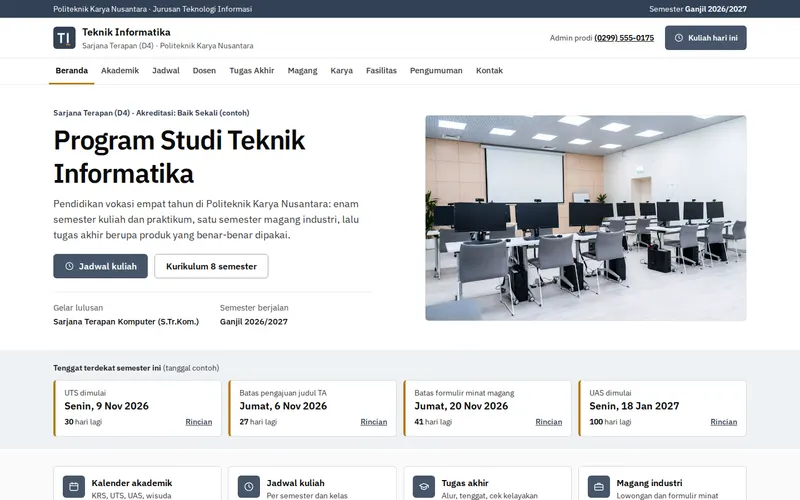Open Rincian link for UTS dimulai
Screen dimensions: 800x500
198,422
